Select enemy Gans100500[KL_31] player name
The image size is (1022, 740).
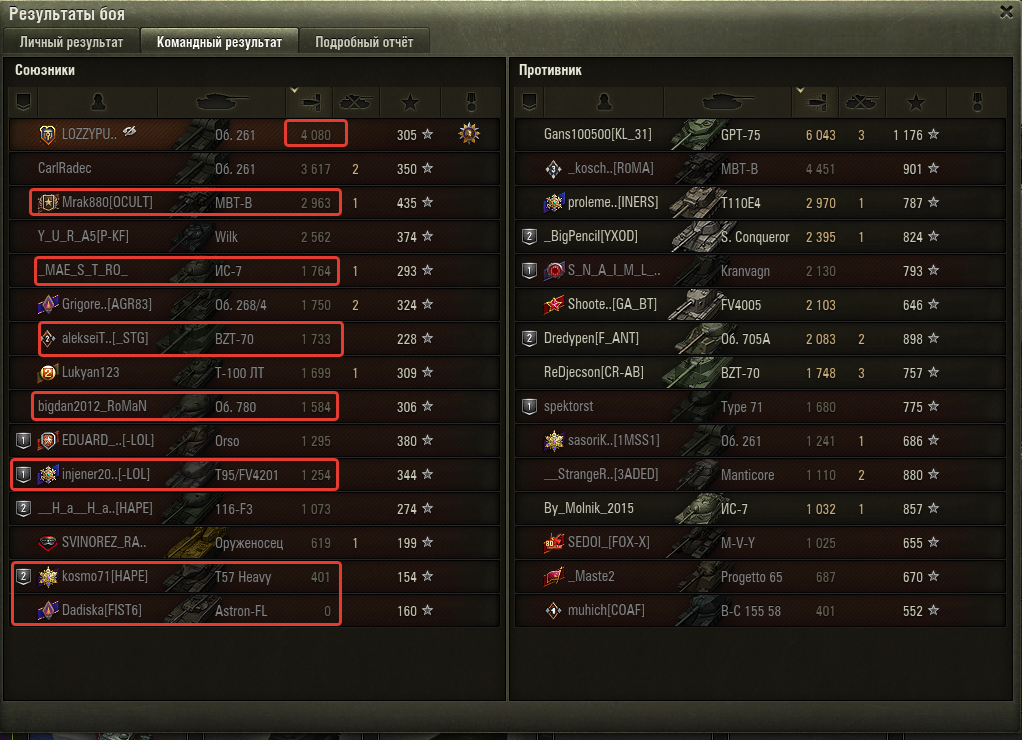[x=598, y=134]
